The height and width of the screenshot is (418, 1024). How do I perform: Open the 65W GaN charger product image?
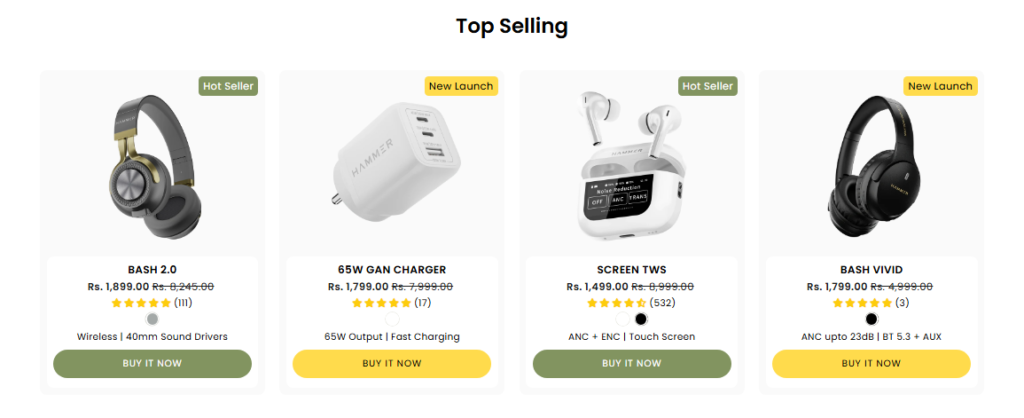pos(391,160)
